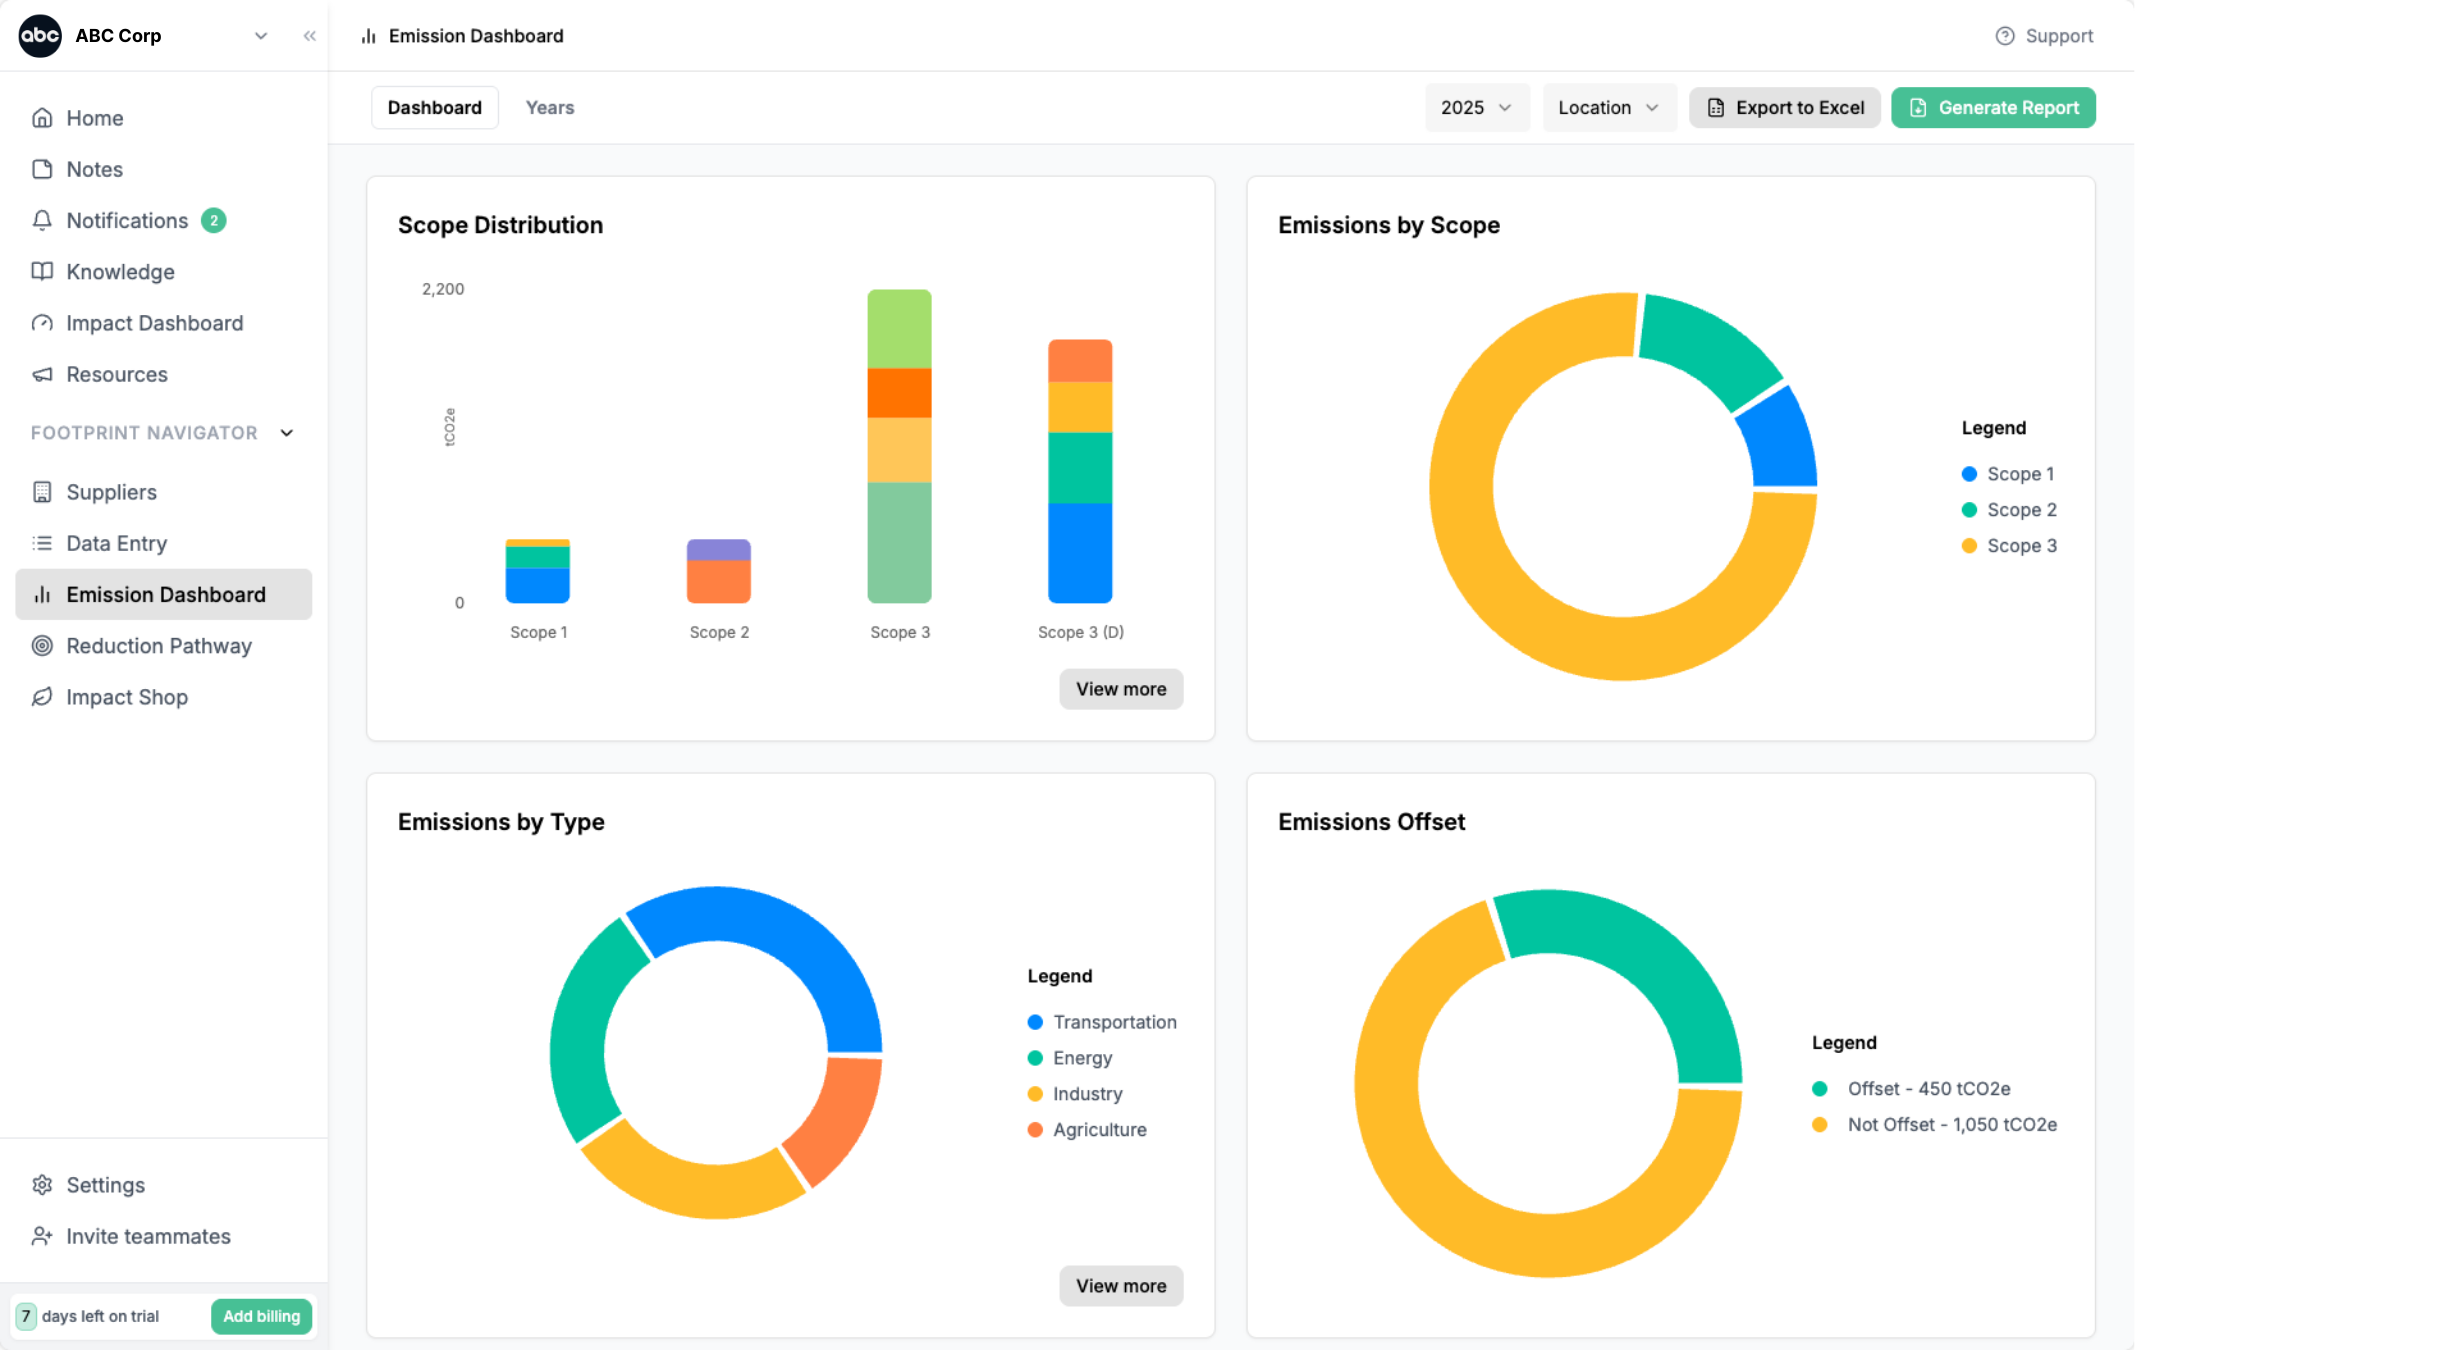Click the Scope 2 bar in chart
2460x1350 pixels.
pos(718,571)
